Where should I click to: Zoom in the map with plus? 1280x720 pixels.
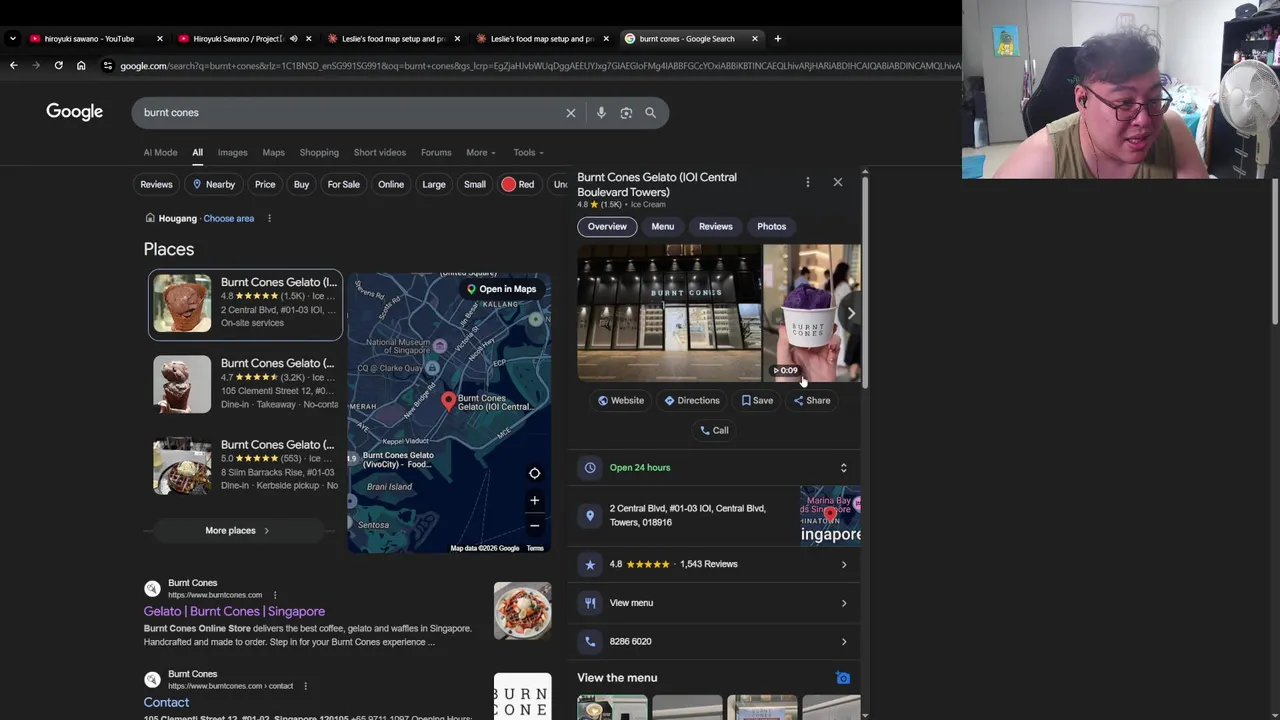click(x=534, y=500)
